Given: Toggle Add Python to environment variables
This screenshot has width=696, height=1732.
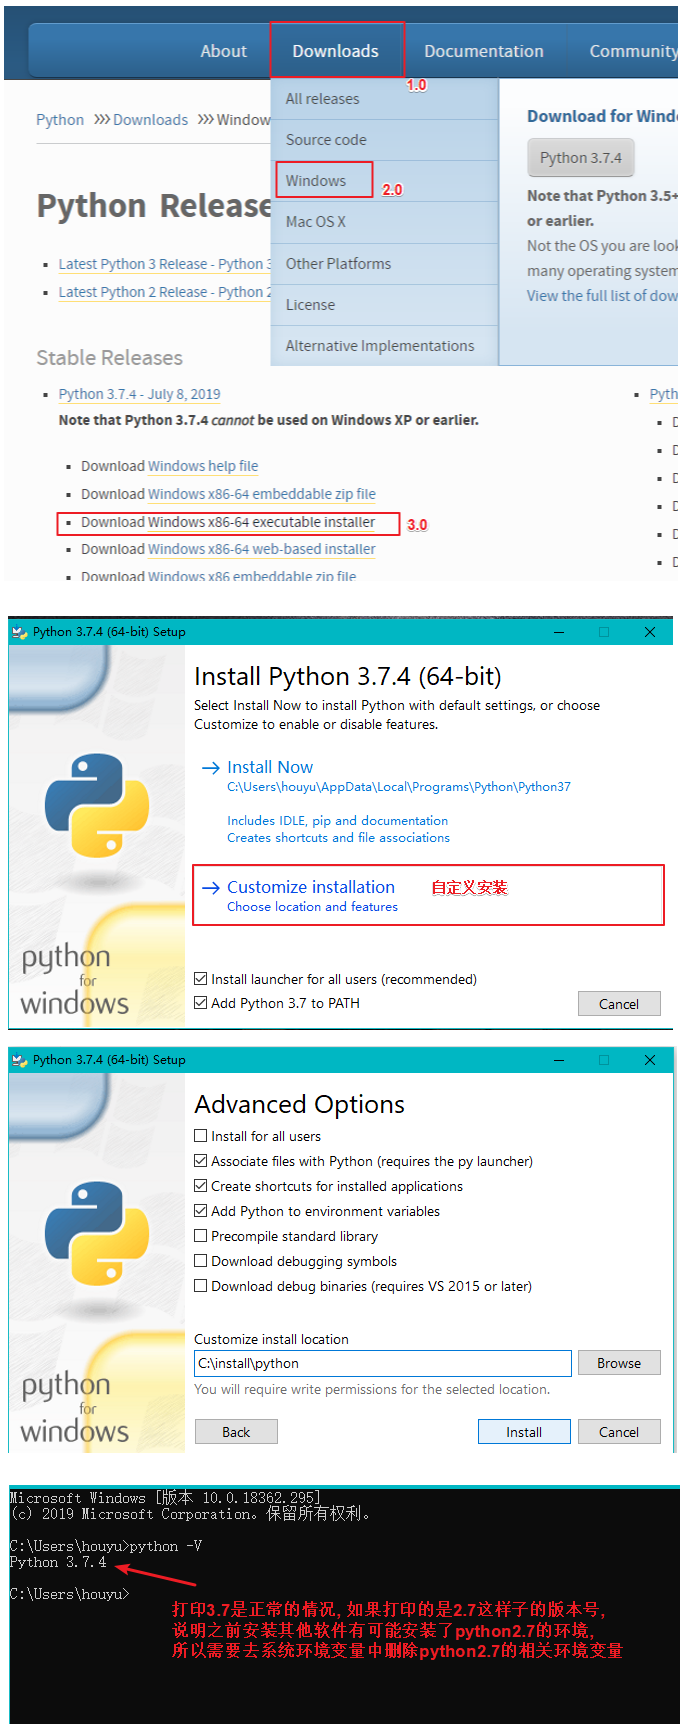Looking at the screenshot, I should click(x=201, y=1211).
